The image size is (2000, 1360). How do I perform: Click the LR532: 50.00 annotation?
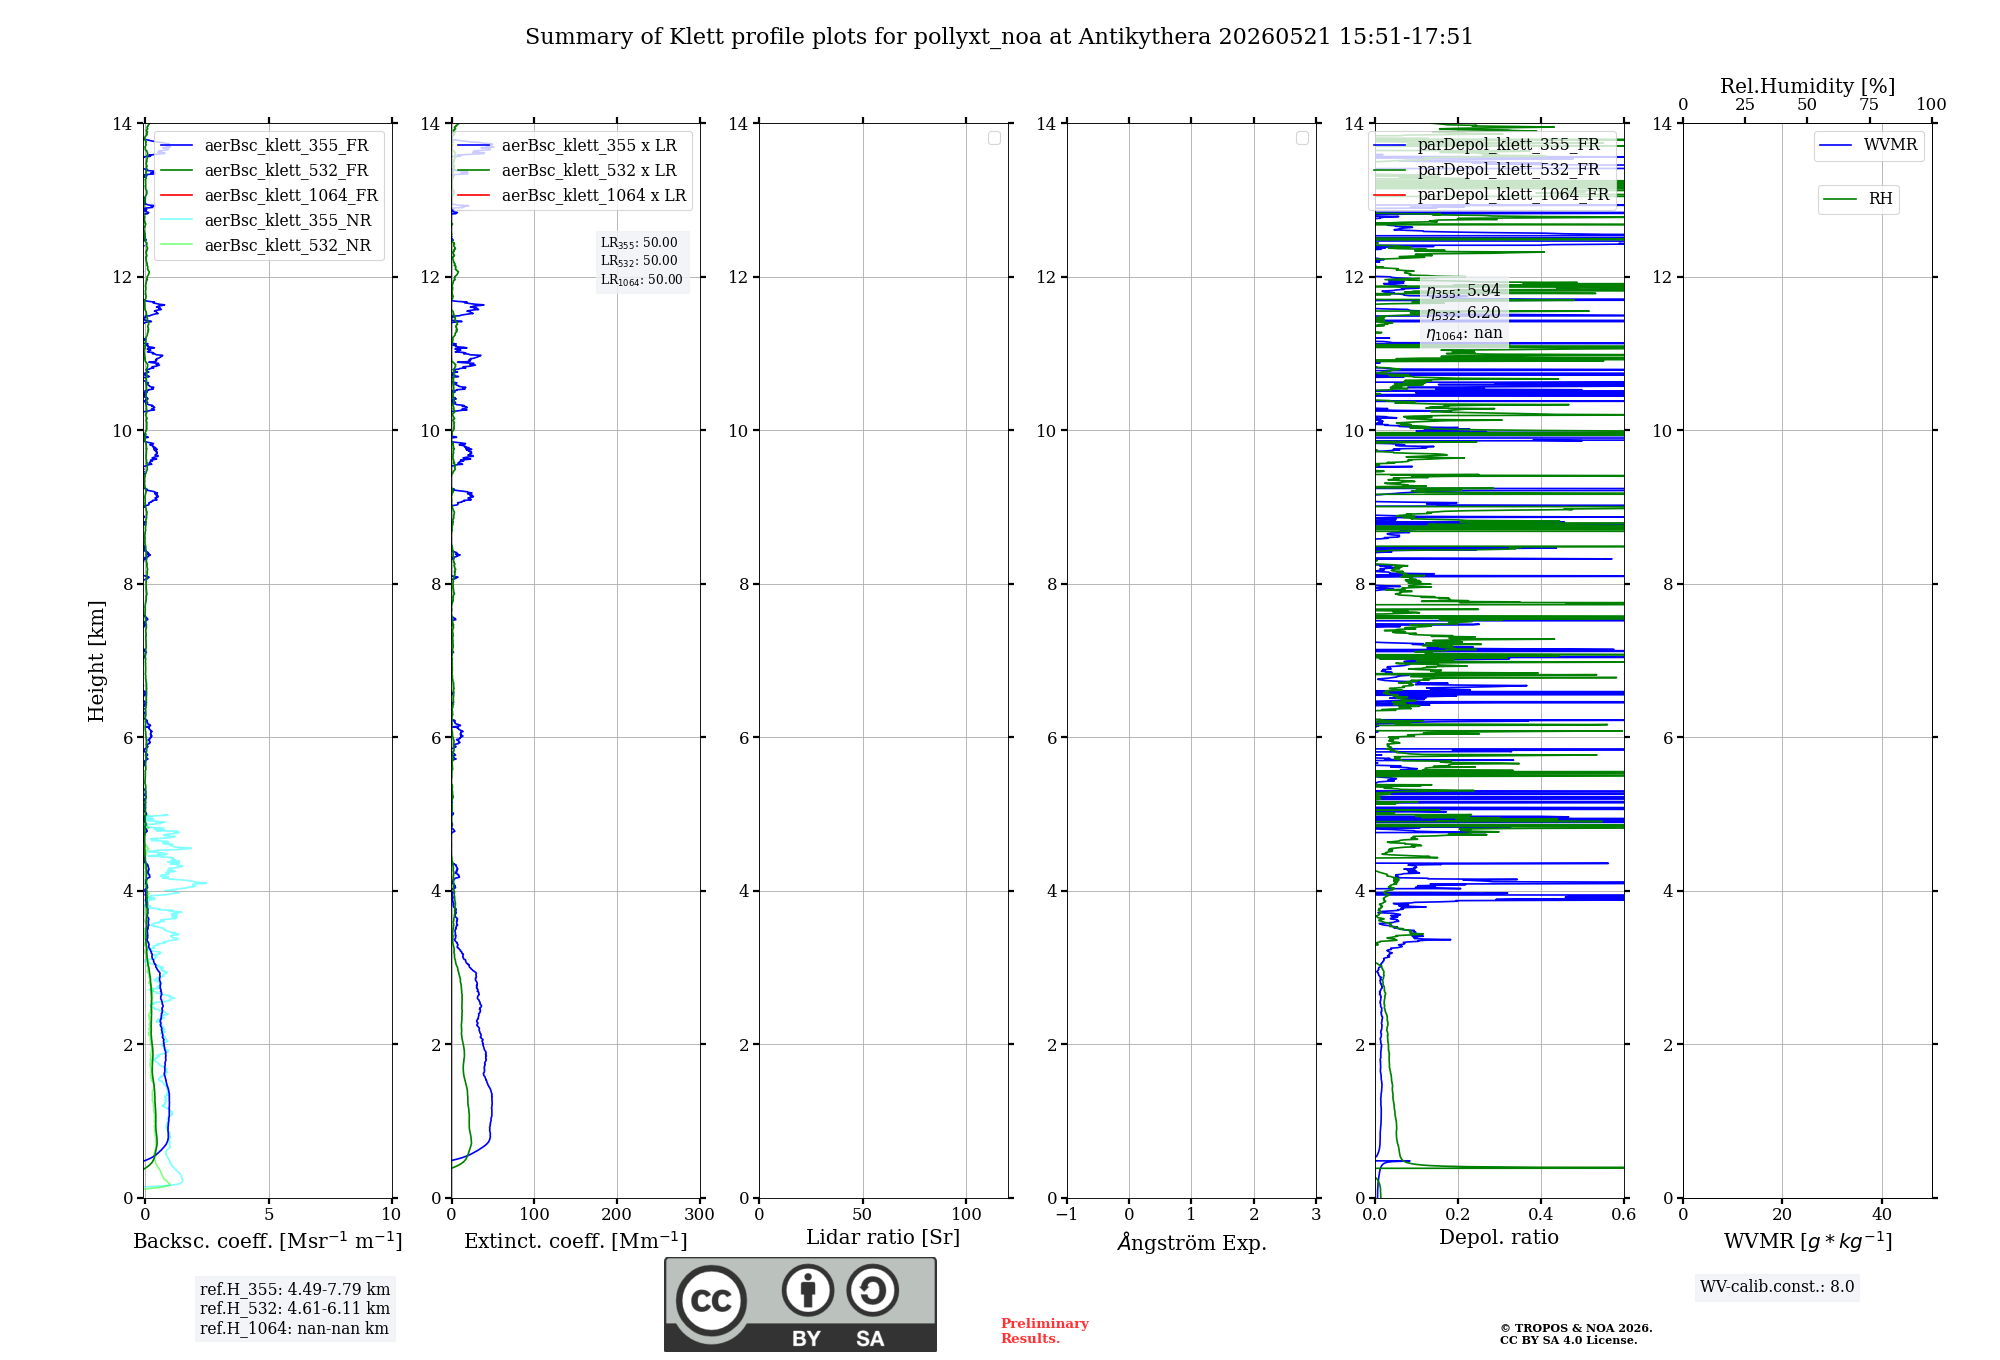click(639, 261)
